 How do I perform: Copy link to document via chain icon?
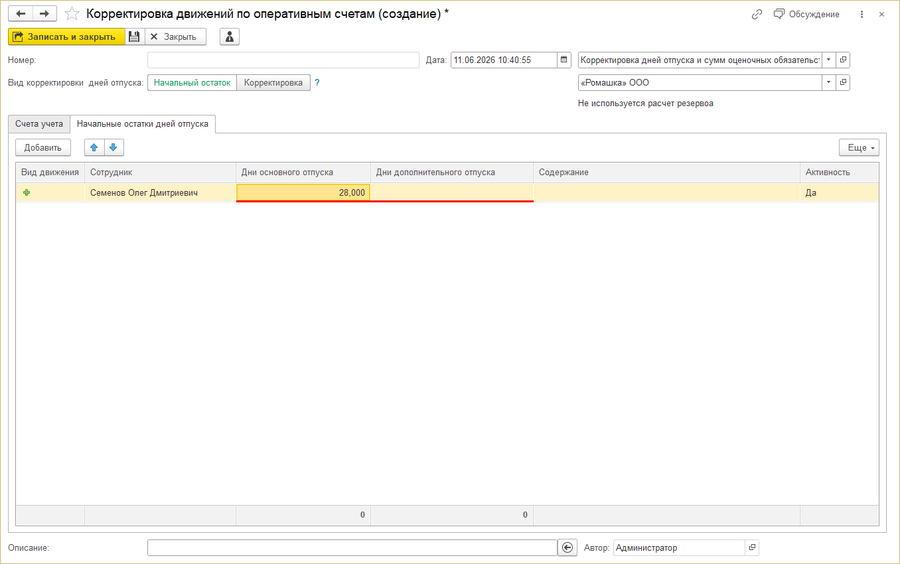coord(757,14)
